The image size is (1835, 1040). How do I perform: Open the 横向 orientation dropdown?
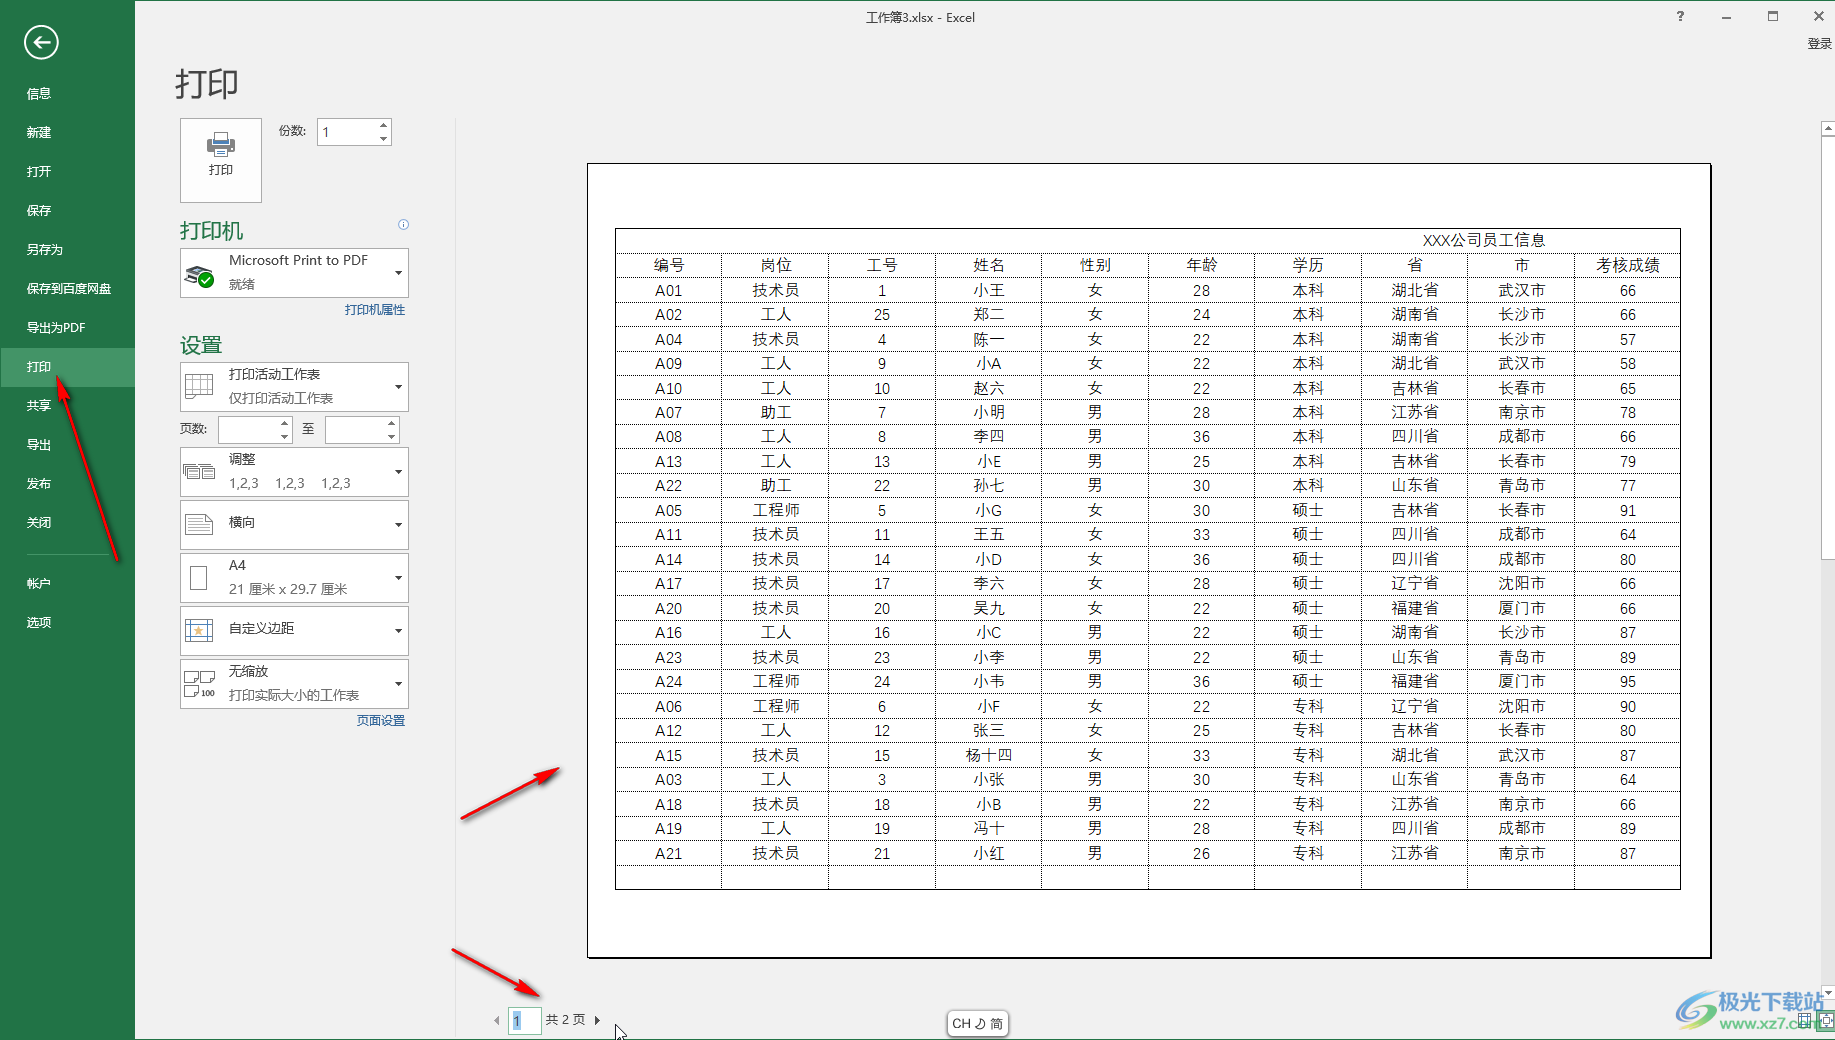pos(294,525)
